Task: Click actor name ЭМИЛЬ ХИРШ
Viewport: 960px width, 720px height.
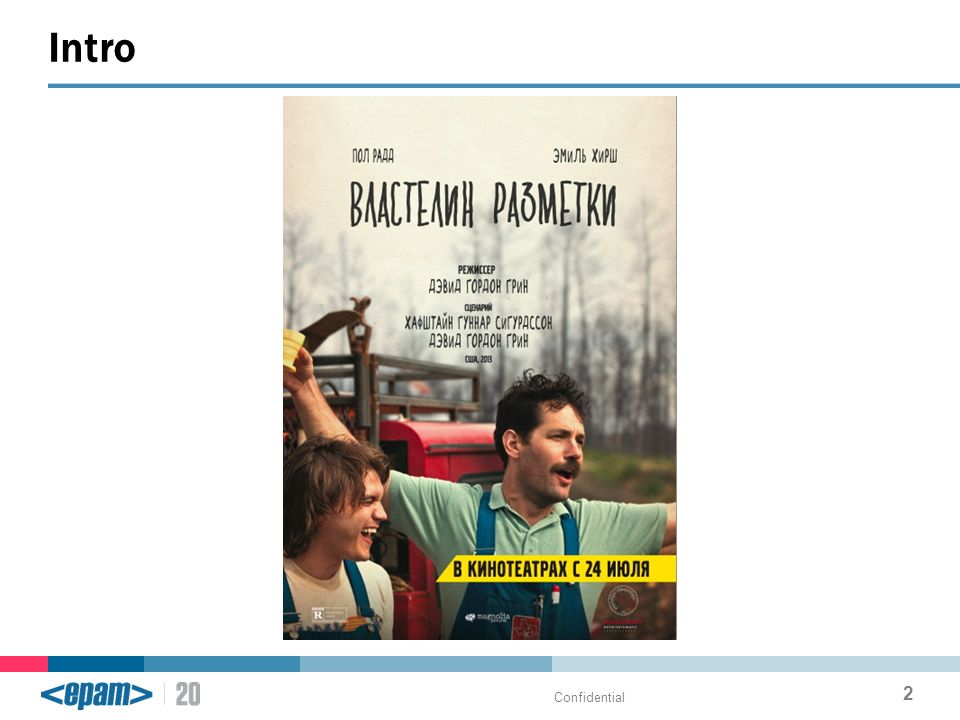Action: [x=585, y=156]
